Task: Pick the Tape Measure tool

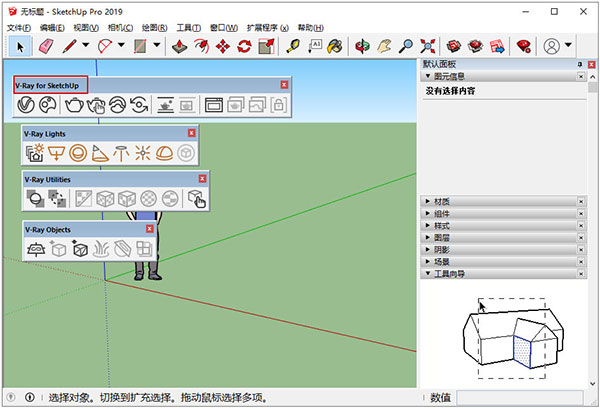Action: tap(293, 46)
